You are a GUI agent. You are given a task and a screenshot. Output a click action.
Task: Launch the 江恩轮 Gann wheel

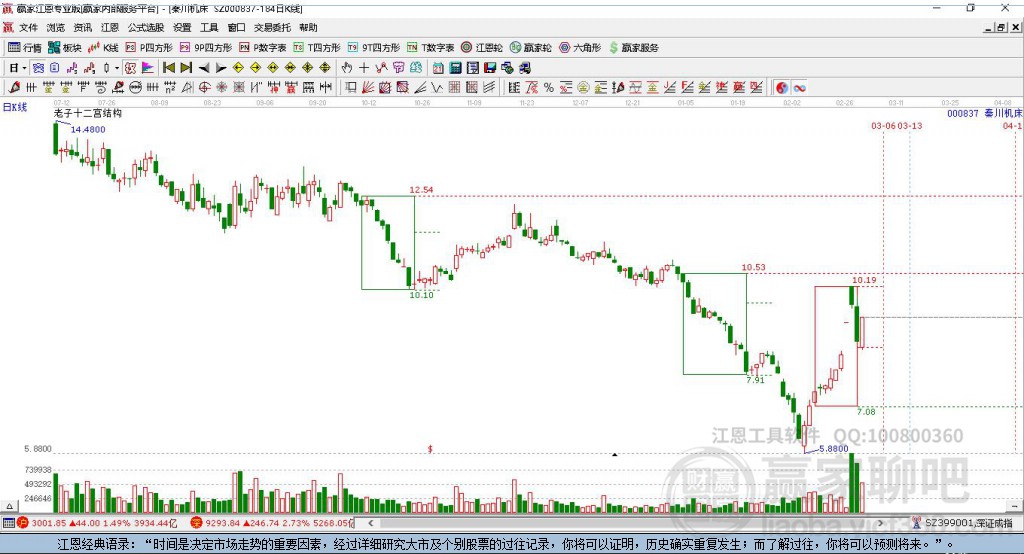(482, 48)
